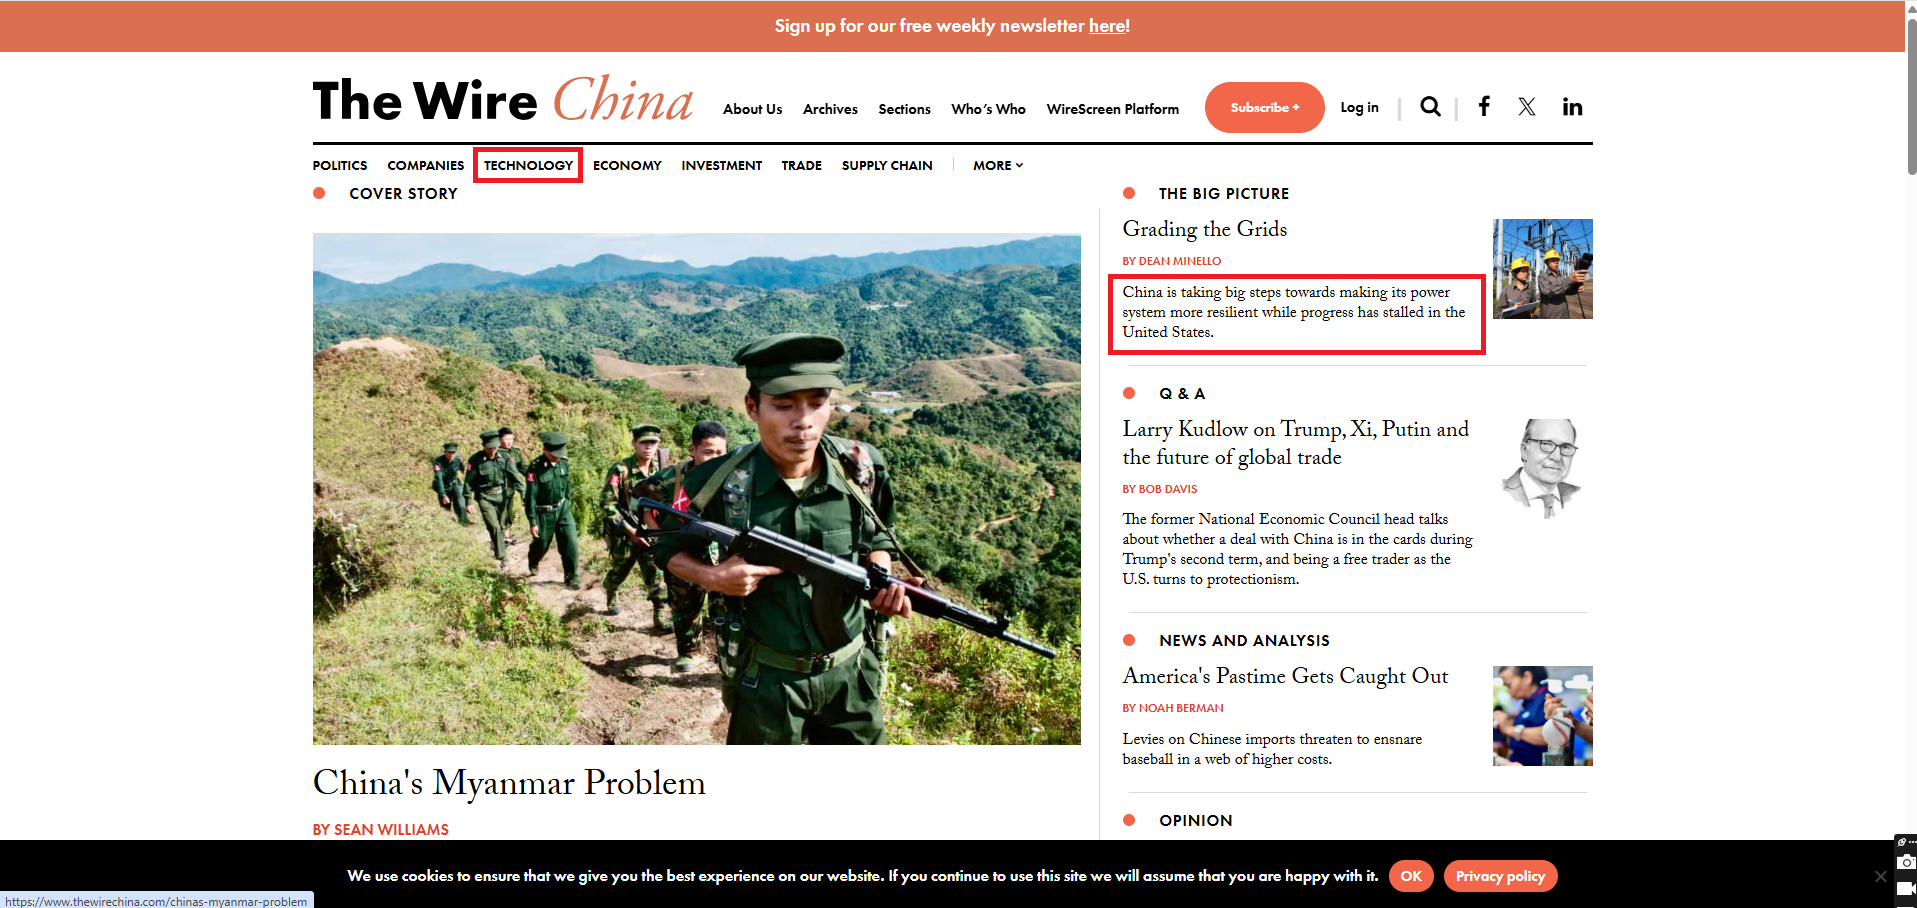
Task: Visit the Facebook page icon
Action: click(x=1484, y=107)
